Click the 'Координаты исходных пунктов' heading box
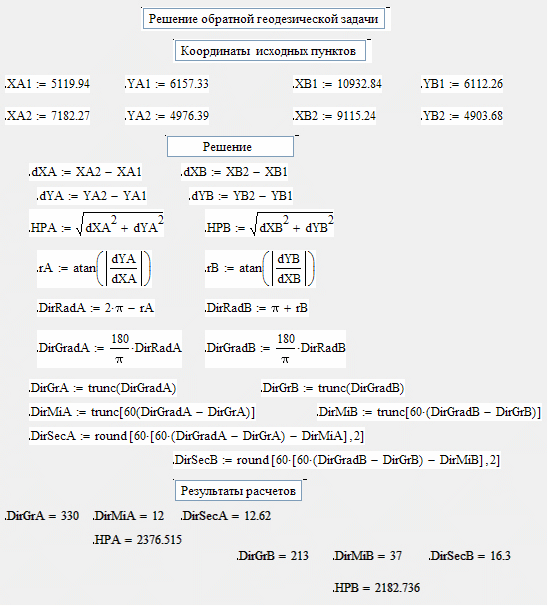 point(270,51)
